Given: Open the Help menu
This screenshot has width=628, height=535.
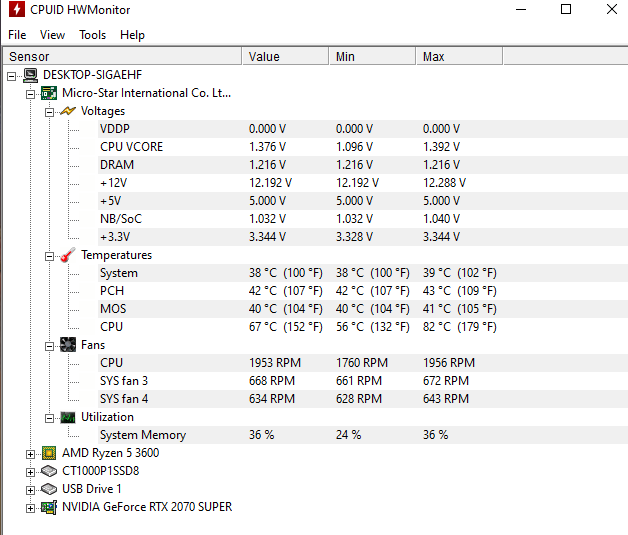Looking at the screenshot, I should [132, 35].
